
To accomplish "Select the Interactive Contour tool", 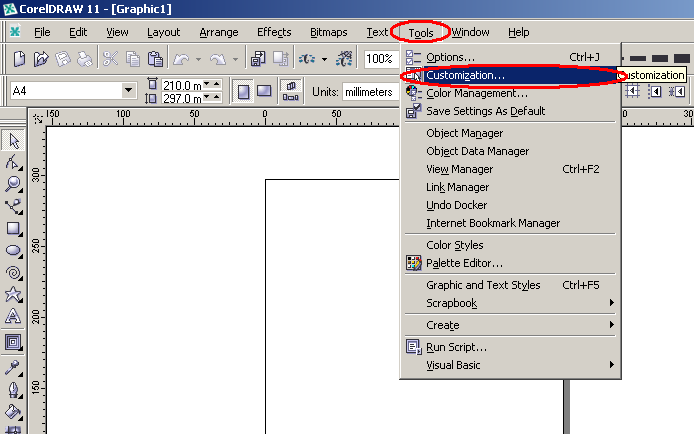I will coord(13,342).
